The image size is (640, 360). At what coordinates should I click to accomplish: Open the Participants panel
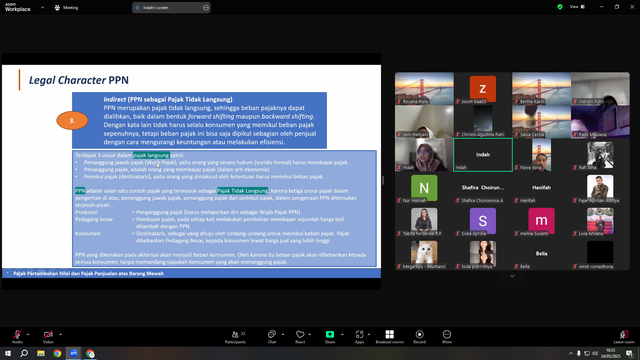236,336
